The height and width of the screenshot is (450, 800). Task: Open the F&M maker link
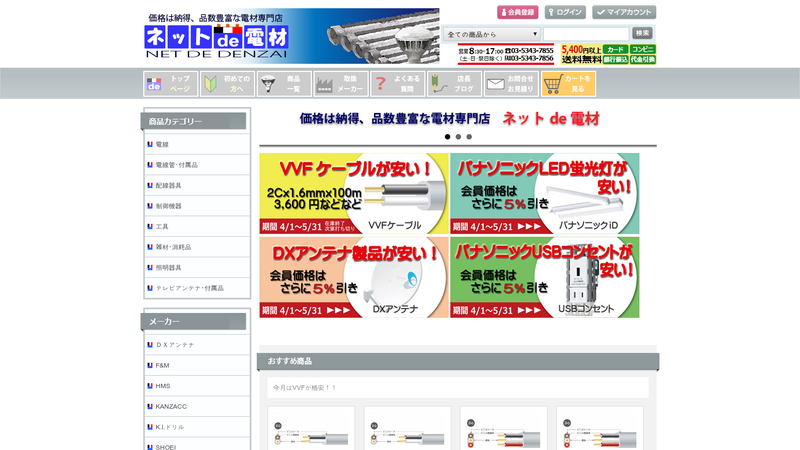pyautogui.click(x=197, y=365)
